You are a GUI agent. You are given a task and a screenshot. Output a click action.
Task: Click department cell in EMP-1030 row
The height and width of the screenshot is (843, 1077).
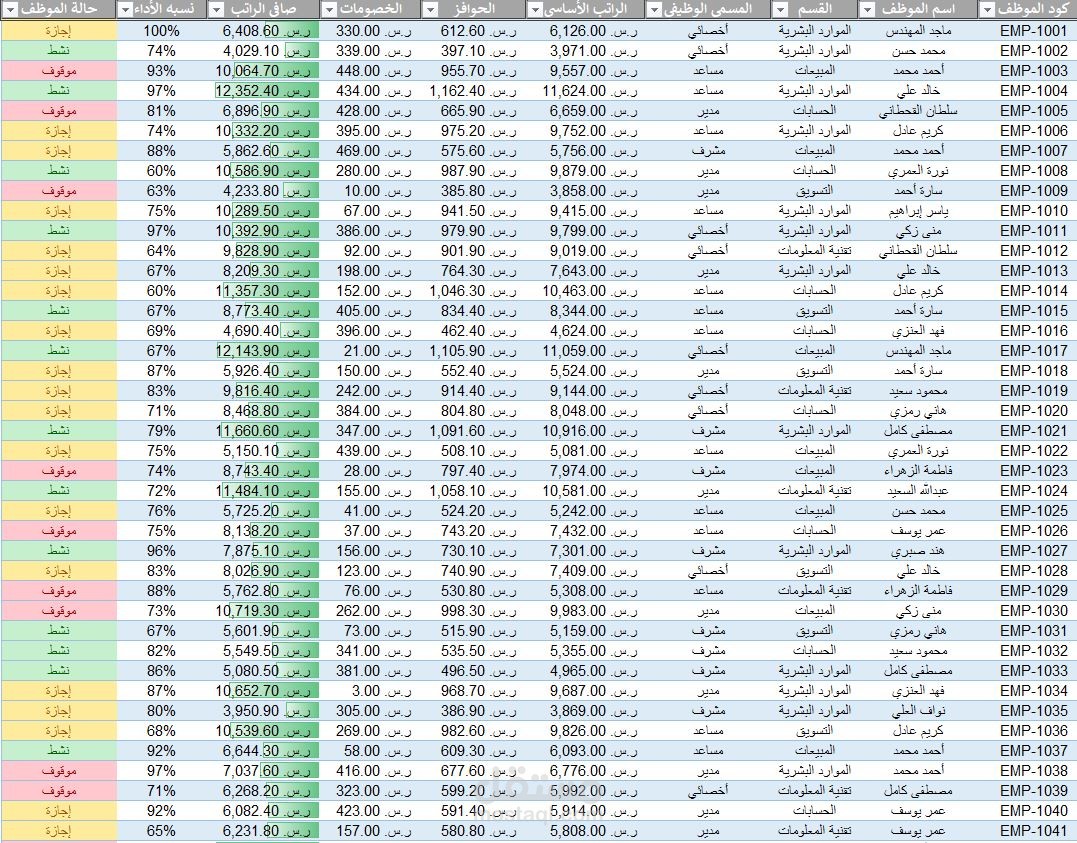(x=815, y=611)
